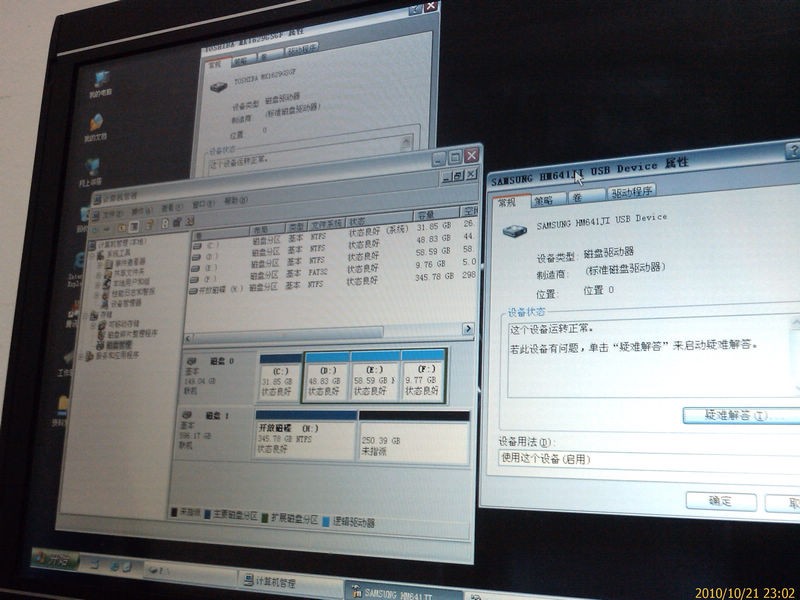Open the device usage dropdown
This screenshot has width=800, height=600.
tap(648, 460)
